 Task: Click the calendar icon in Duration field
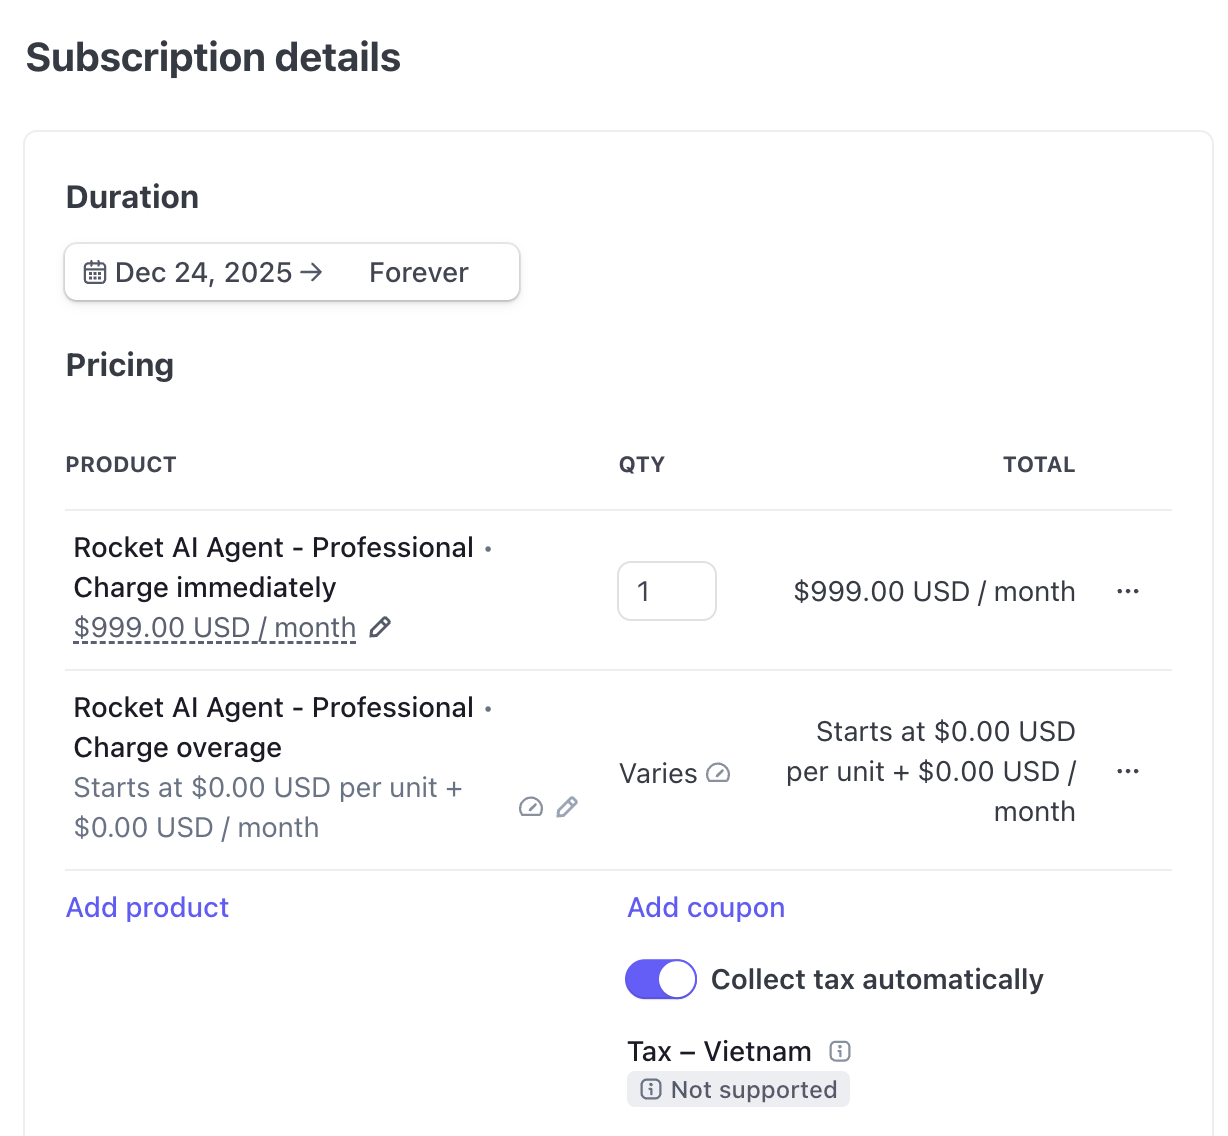click(95, 272)
